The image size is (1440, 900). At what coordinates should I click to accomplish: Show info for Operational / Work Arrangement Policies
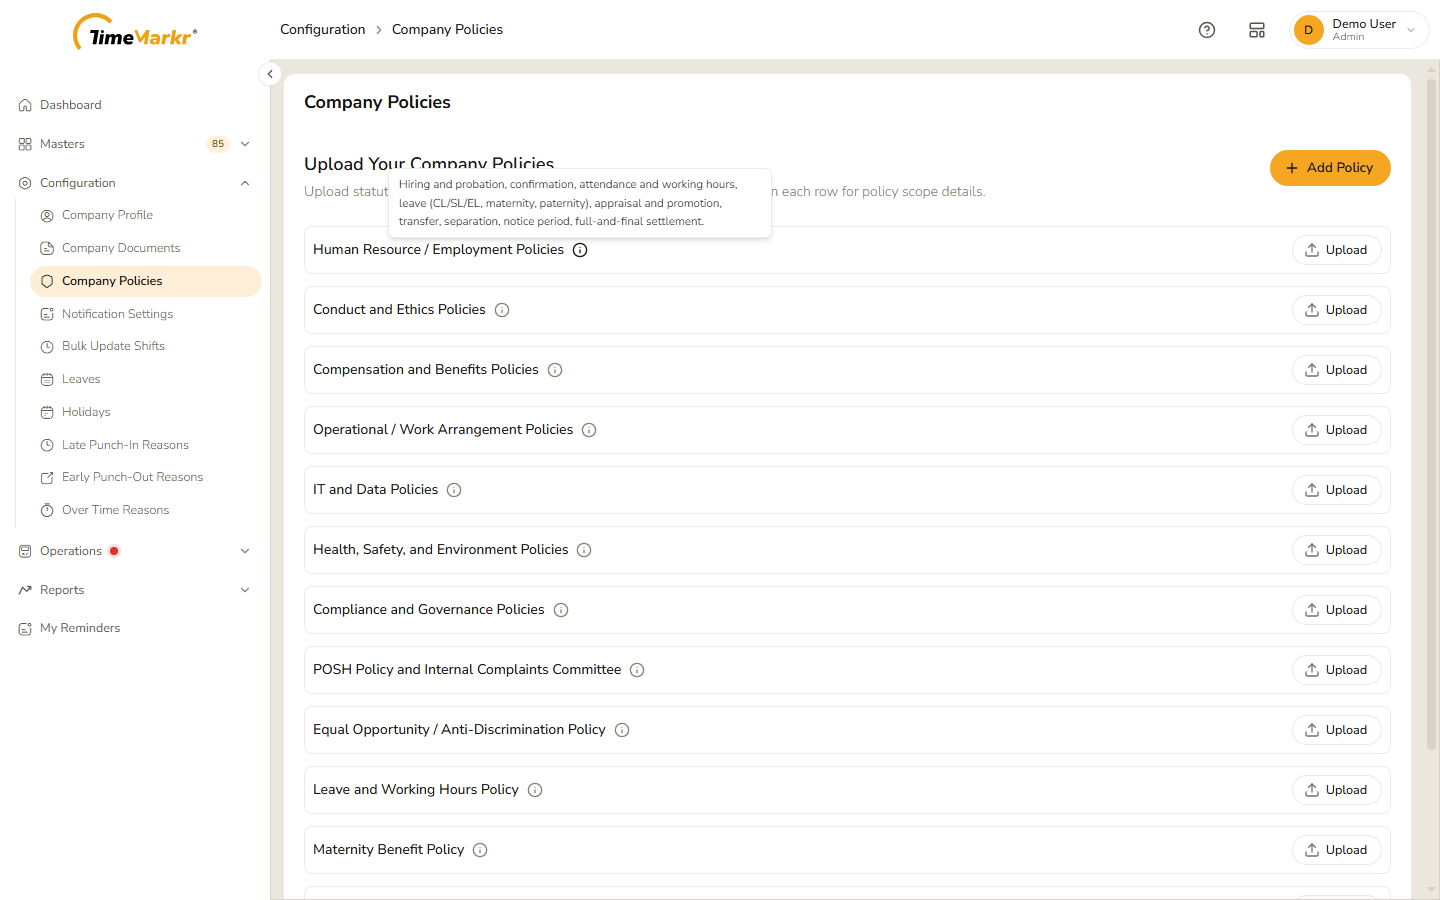click(589, 430)
